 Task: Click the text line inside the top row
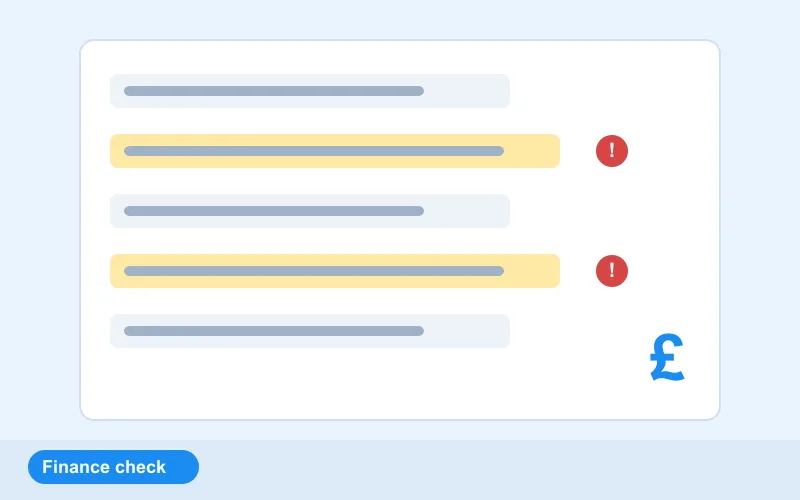274,91
